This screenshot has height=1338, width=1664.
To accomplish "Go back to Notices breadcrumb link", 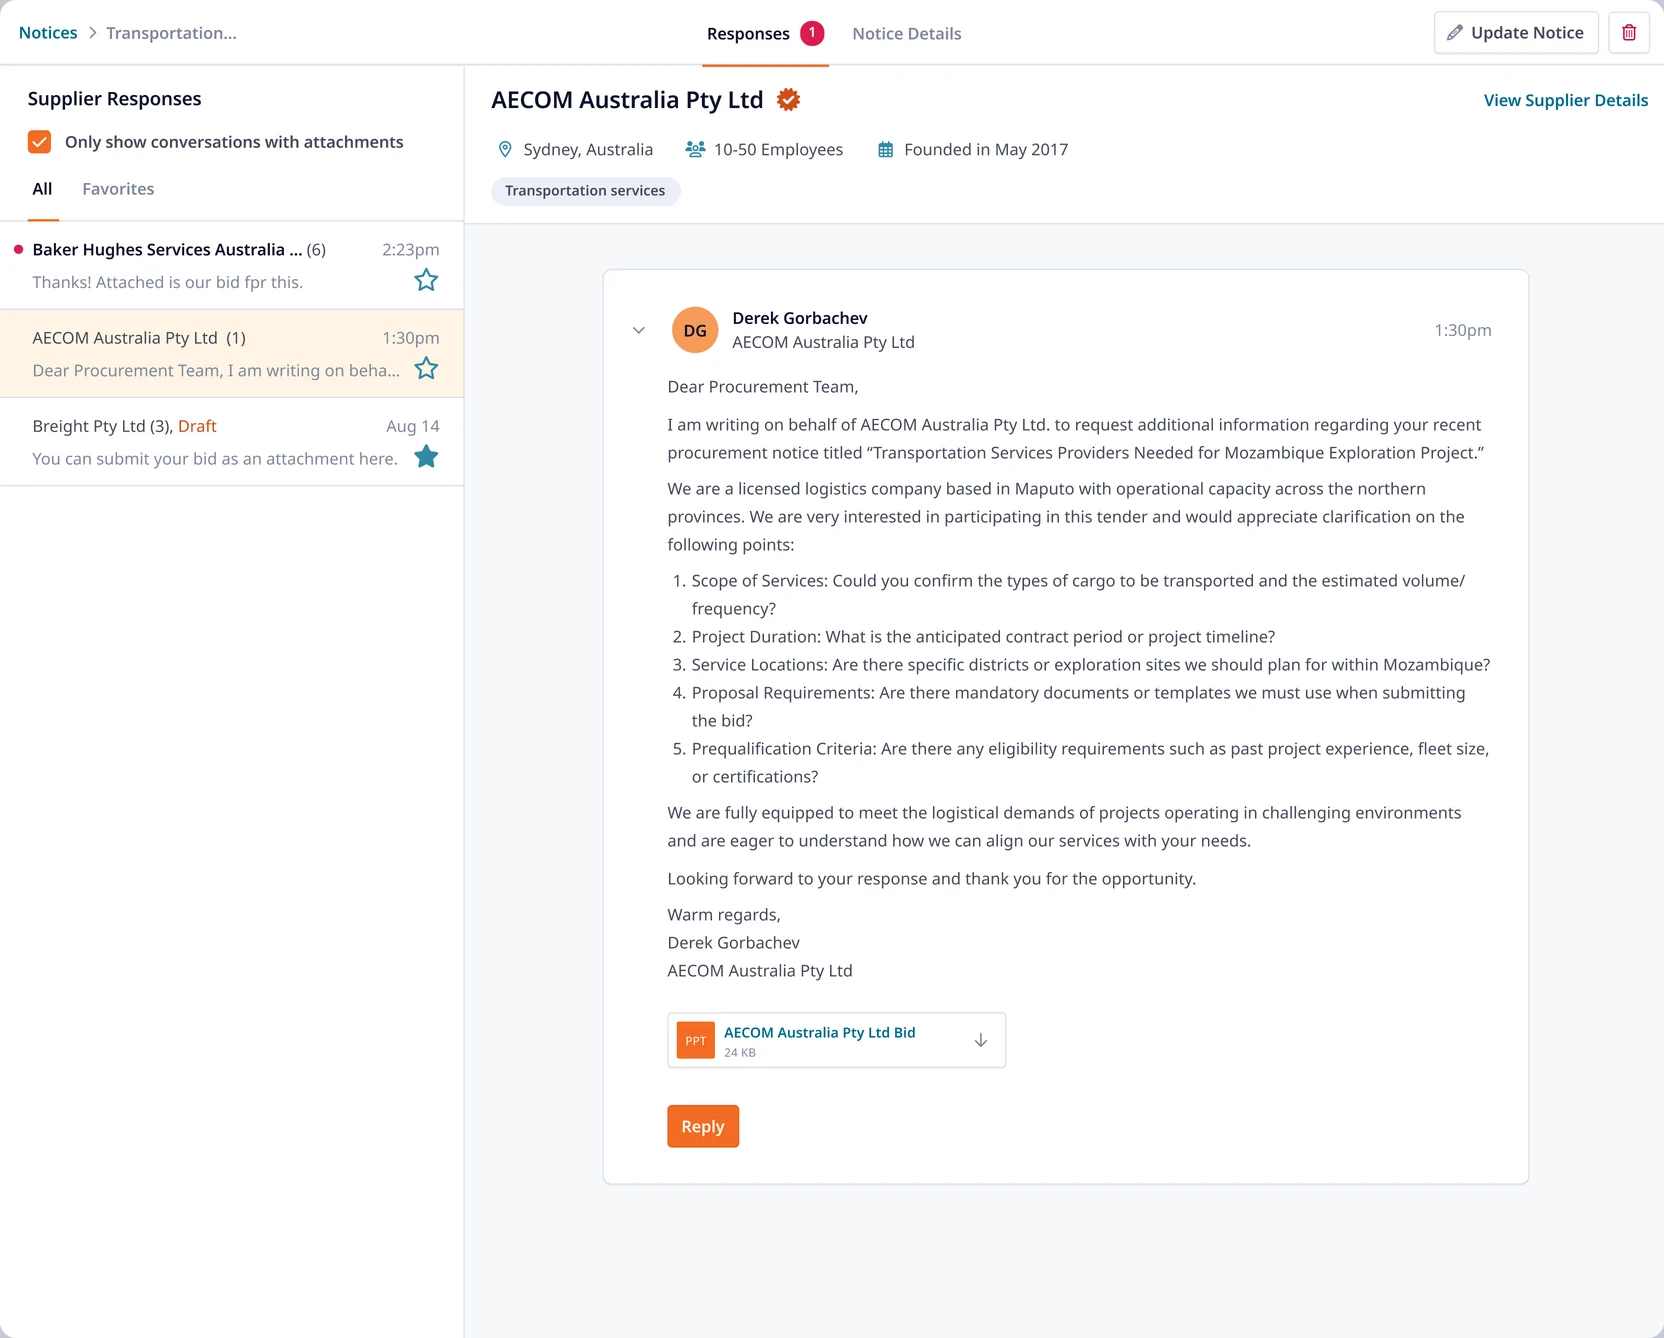I will 48,33.
